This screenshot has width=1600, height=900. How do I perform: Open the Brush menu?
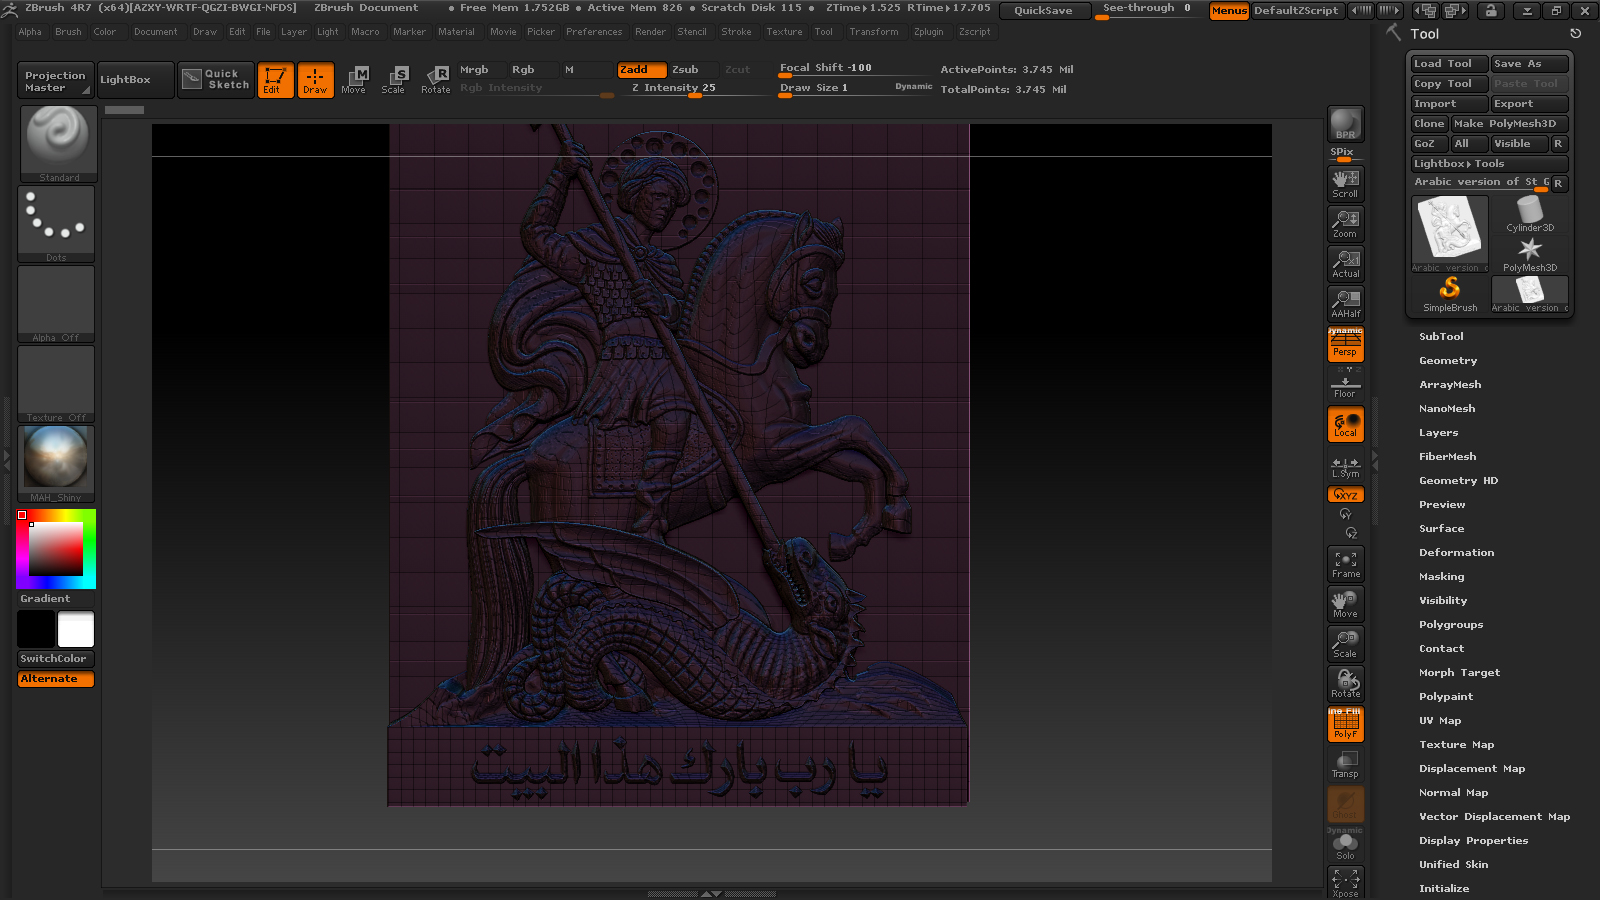pyautogui.click(x=68, y=32)
